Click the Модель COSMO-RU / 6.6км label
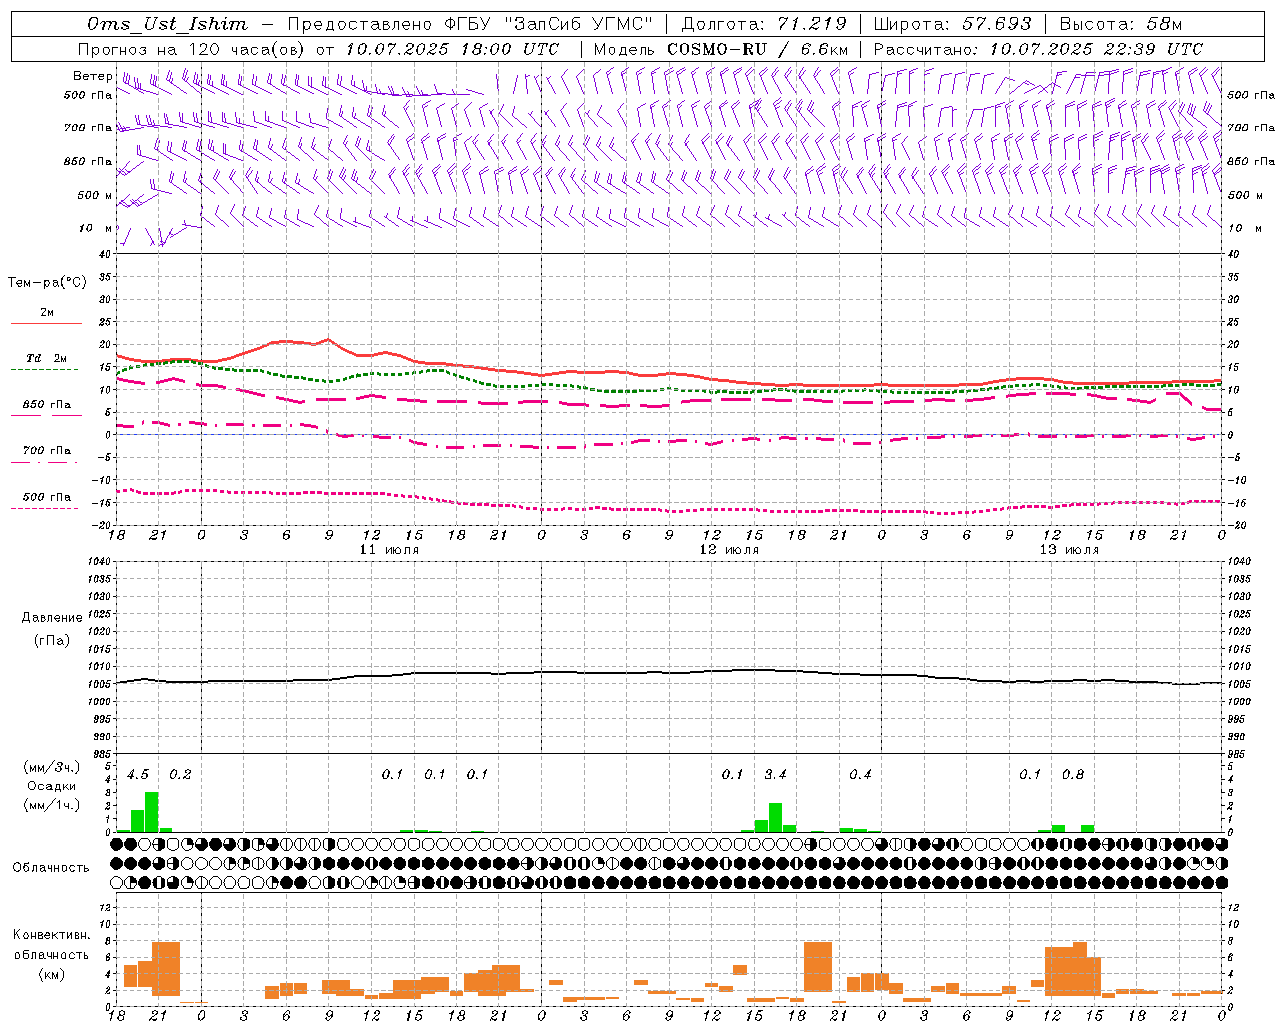Viewport: 1280px width, 1024px height. pyautogui.click(x=721, y=48)
